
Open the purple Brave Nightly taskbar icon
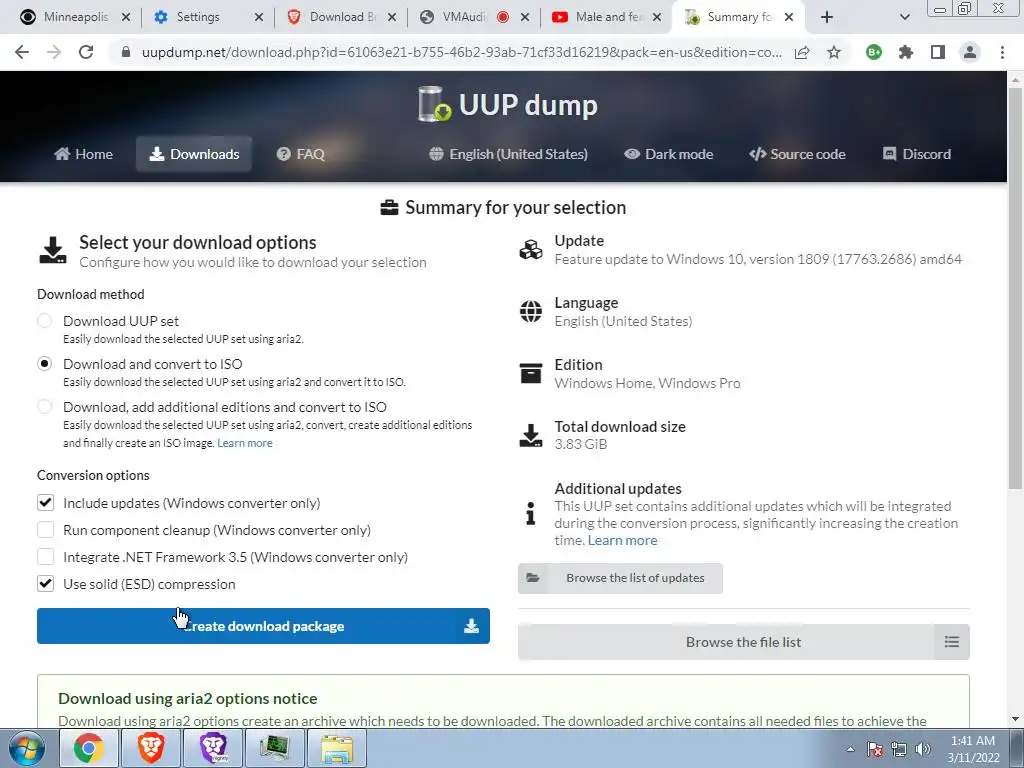point(213,748)
